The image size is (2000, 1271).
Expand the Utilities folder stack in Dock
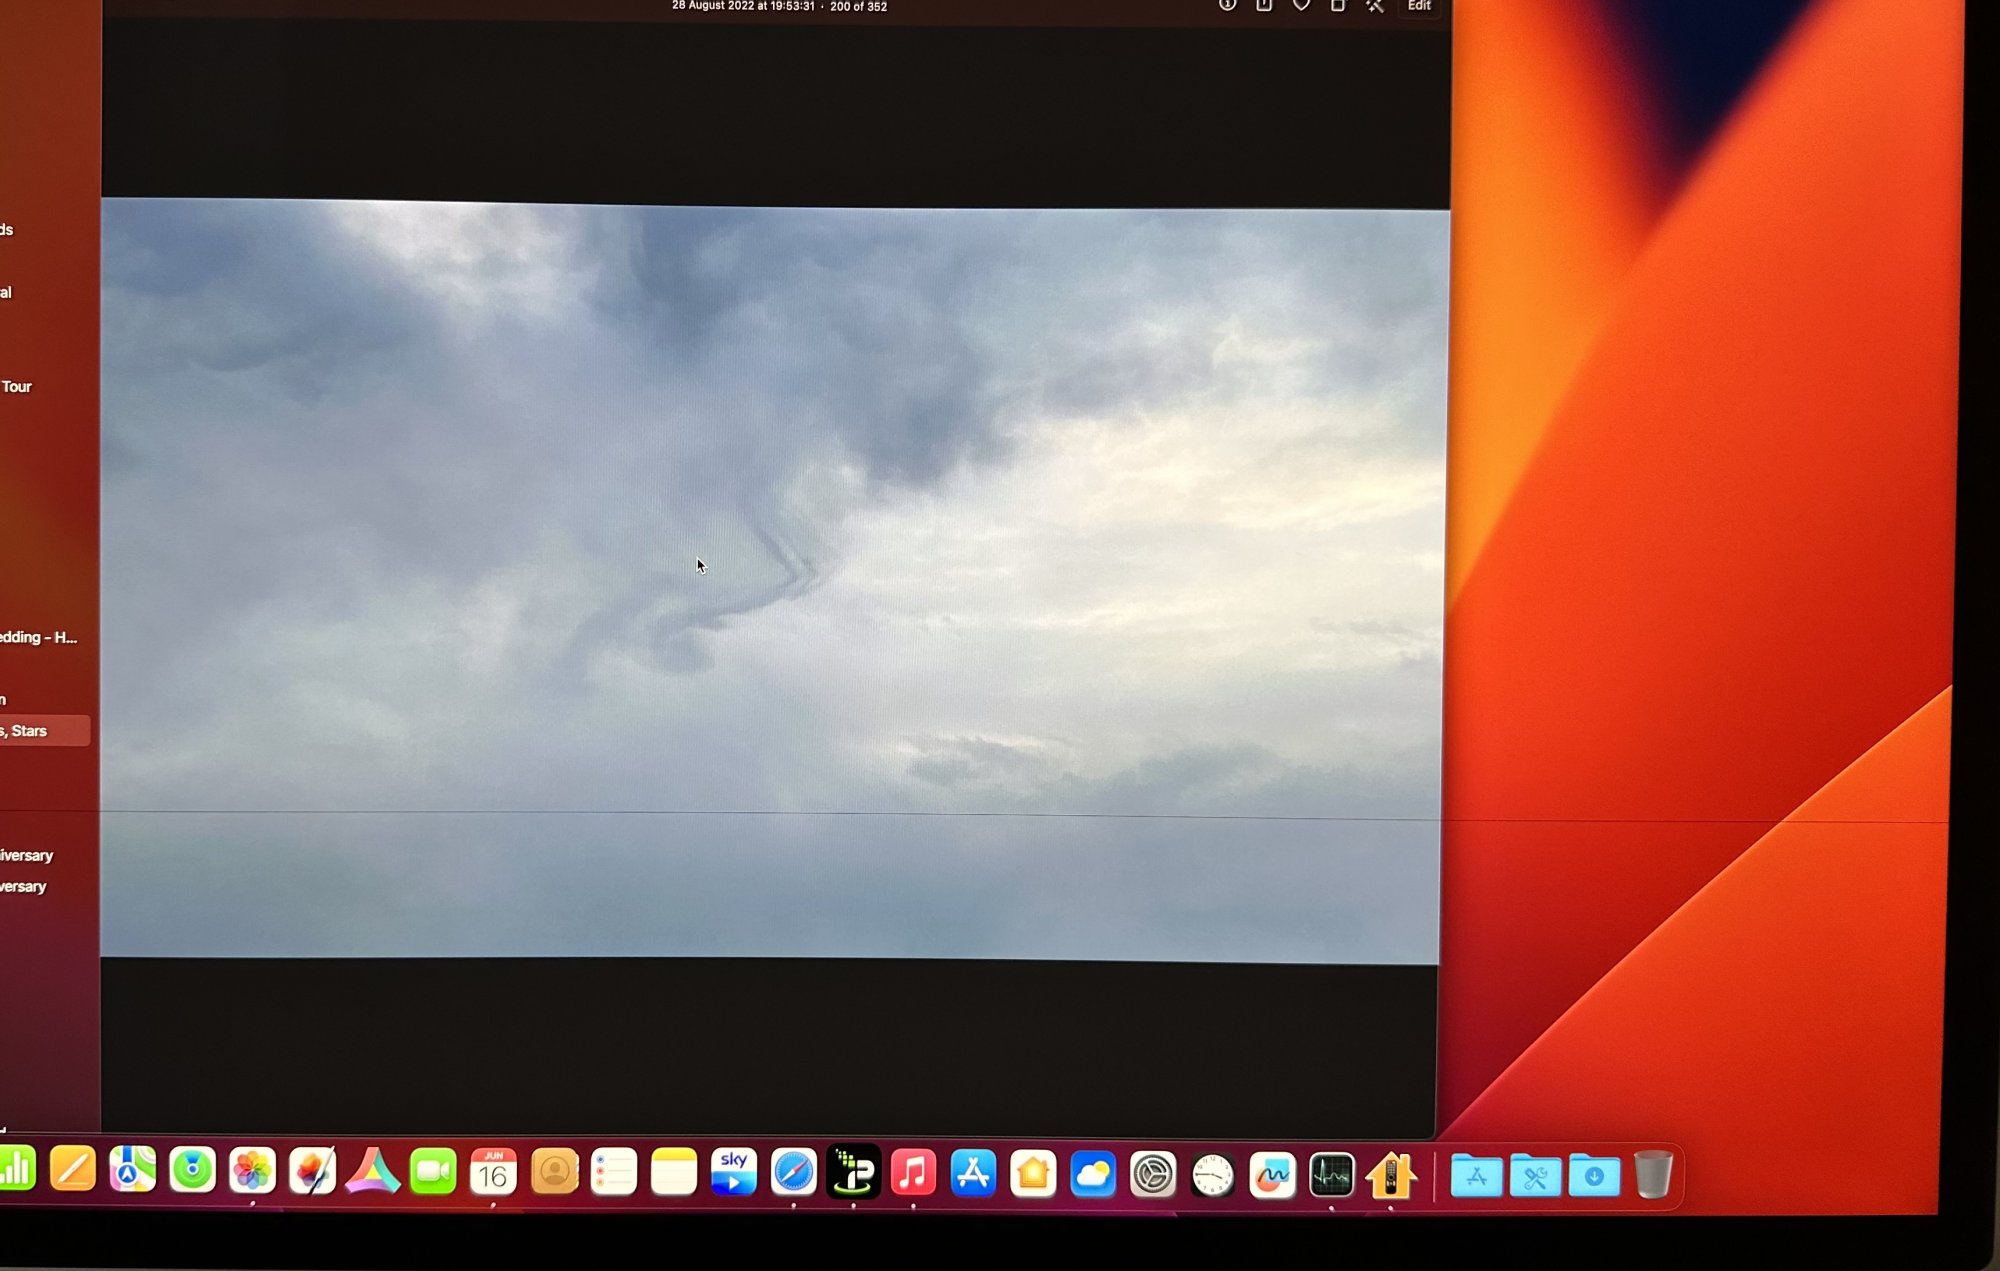tap(1535, 1175)
